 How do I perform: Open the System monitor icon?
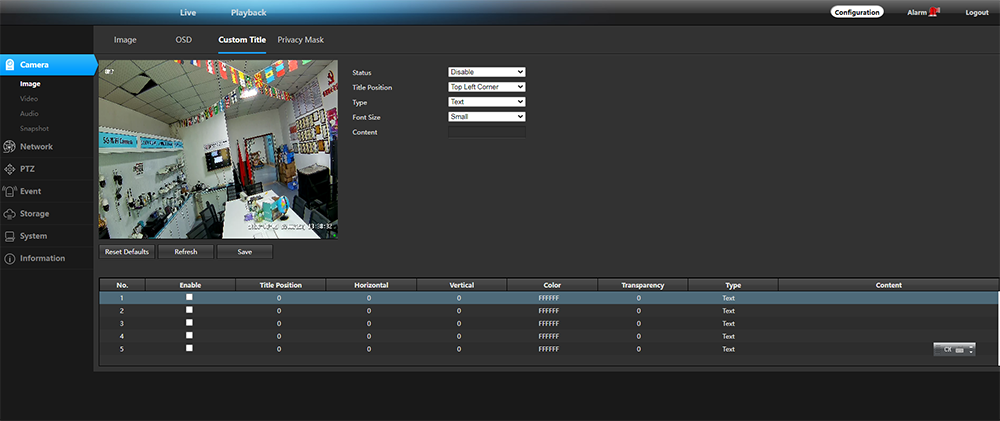click(x=10, y=236)
